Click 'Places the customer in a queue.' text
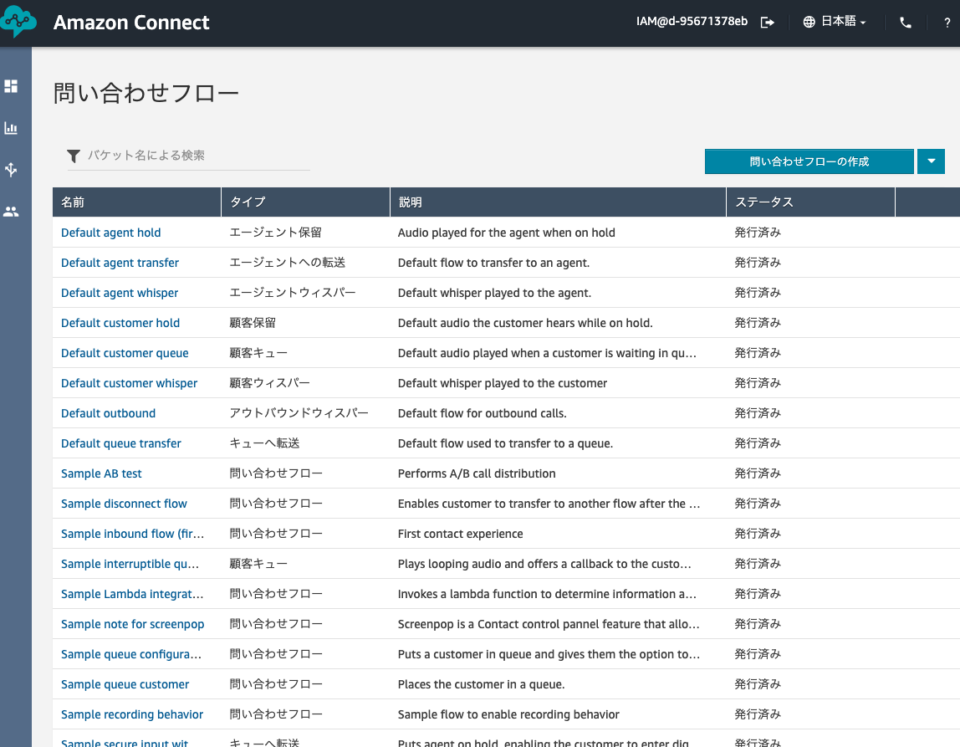Viewport: 960px width, 747px height. pyautogui.click(x=481, y=685)
